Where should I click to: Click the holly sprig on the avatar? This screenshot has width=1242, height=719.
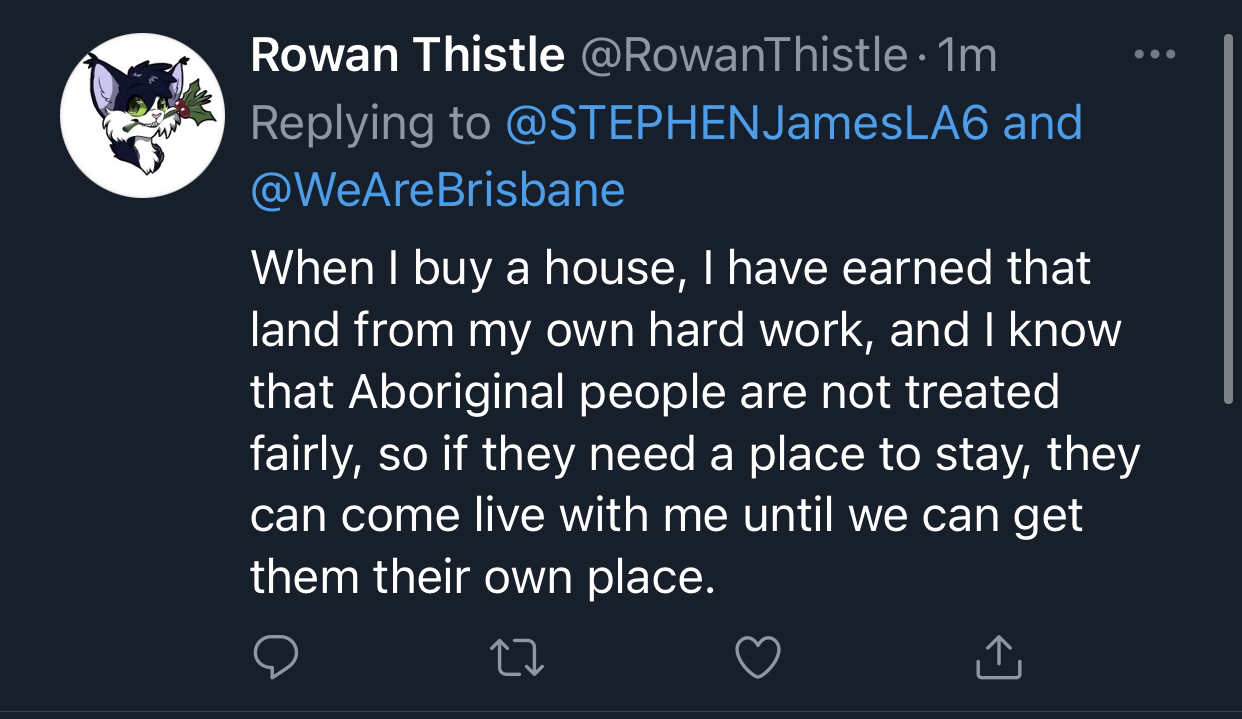[x=193, y=105]
